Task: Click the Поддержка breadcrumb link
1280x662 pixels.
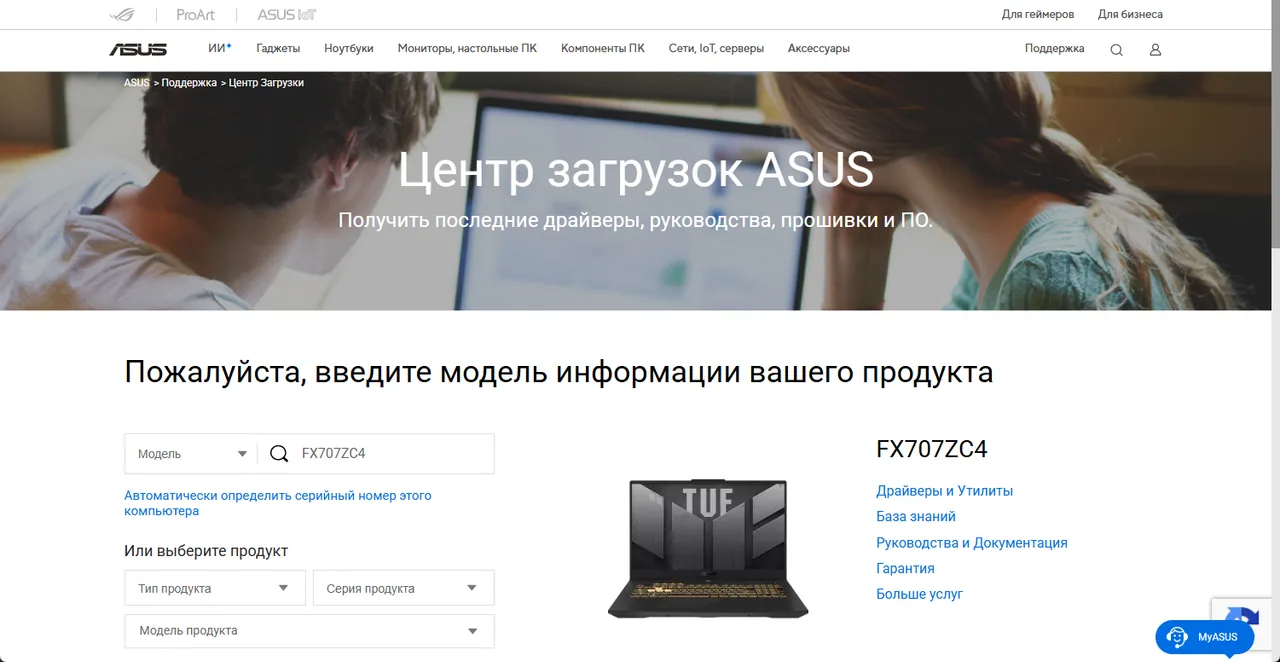Action: coord(189,83)
